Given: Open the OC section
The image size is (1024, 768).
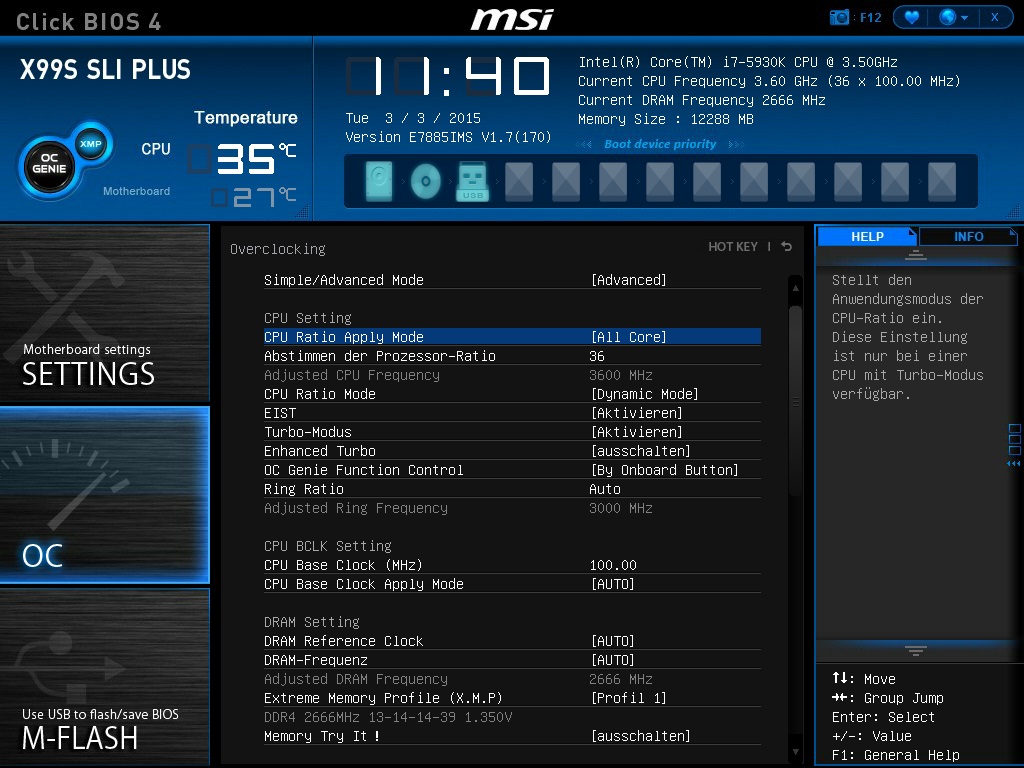Looking at the screenshot, I should click(104, 495).
